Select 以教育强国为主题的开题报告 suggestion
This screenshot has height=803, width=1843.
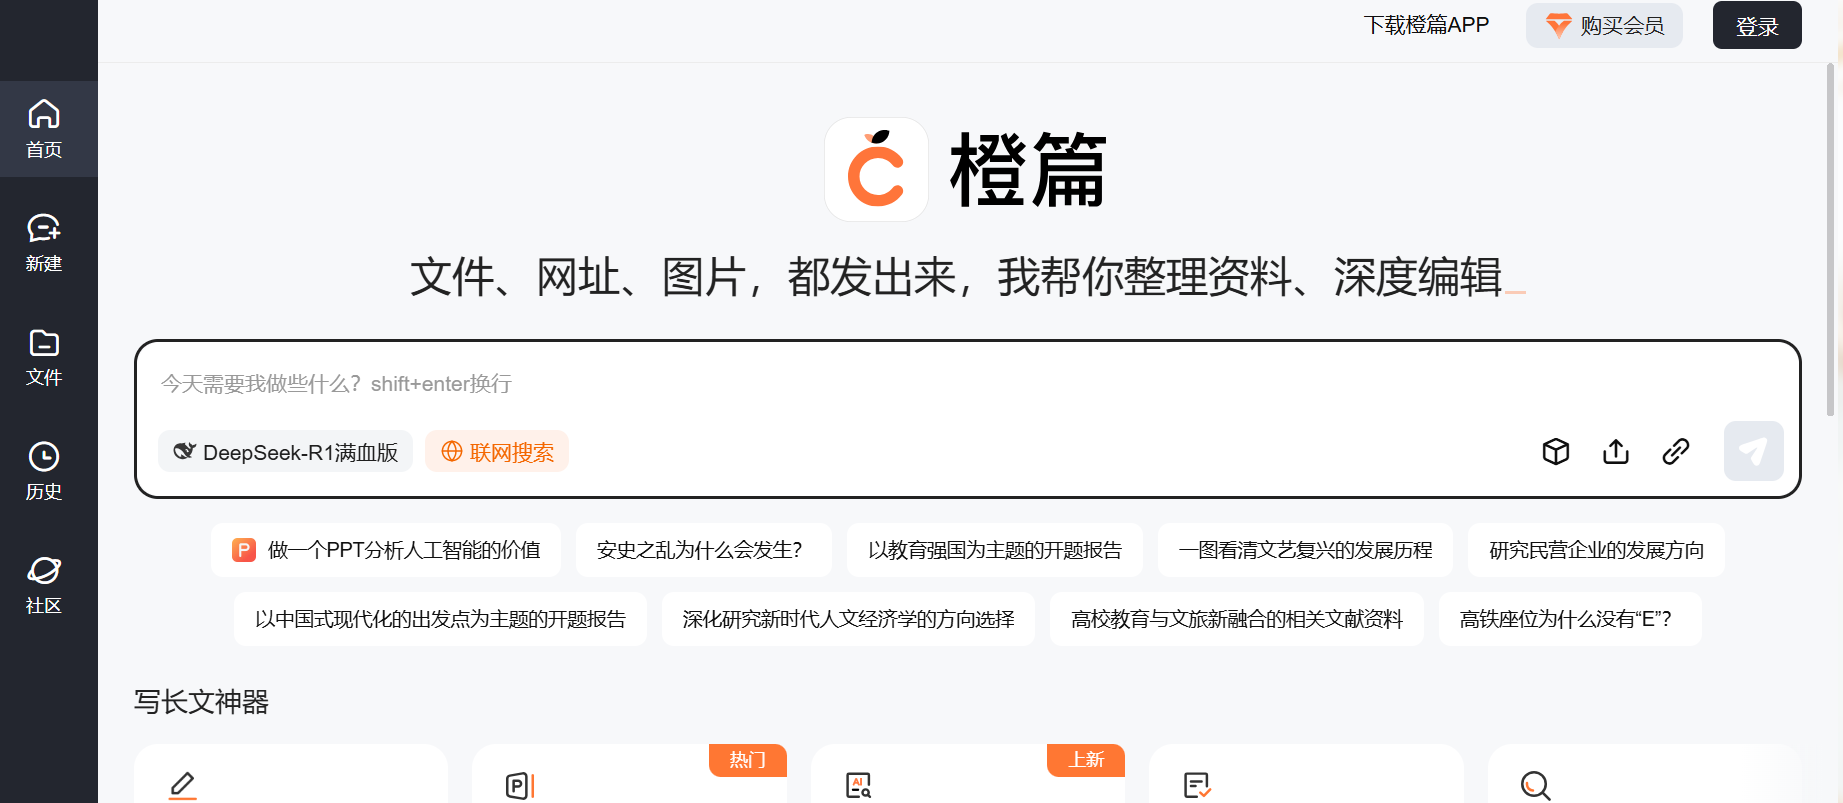(x=995, y=550)
